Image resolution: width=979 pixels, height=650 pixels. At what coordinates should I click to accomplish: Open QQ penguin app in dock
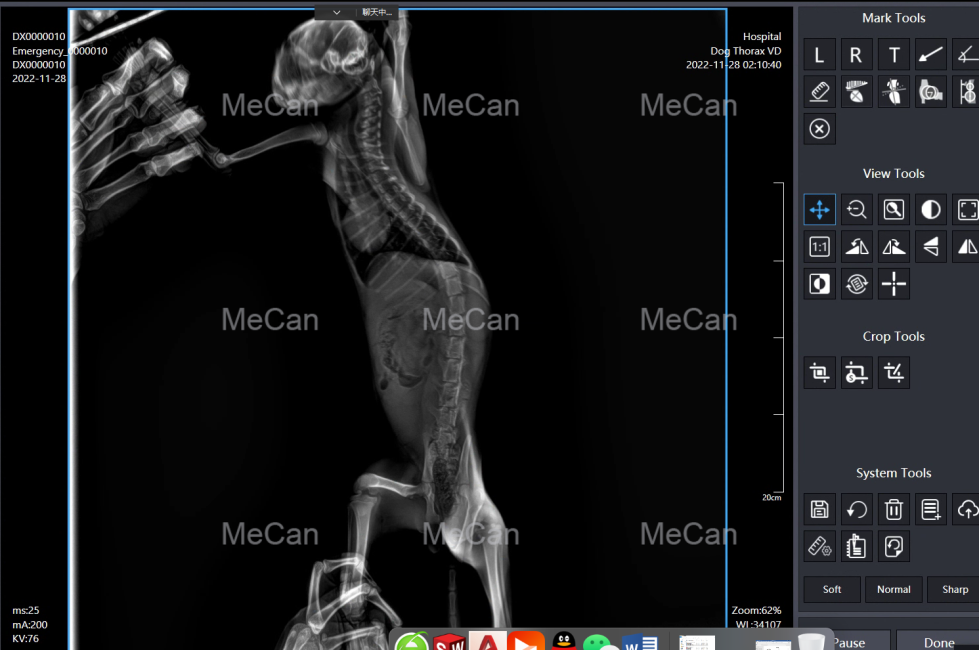(563, 642)
